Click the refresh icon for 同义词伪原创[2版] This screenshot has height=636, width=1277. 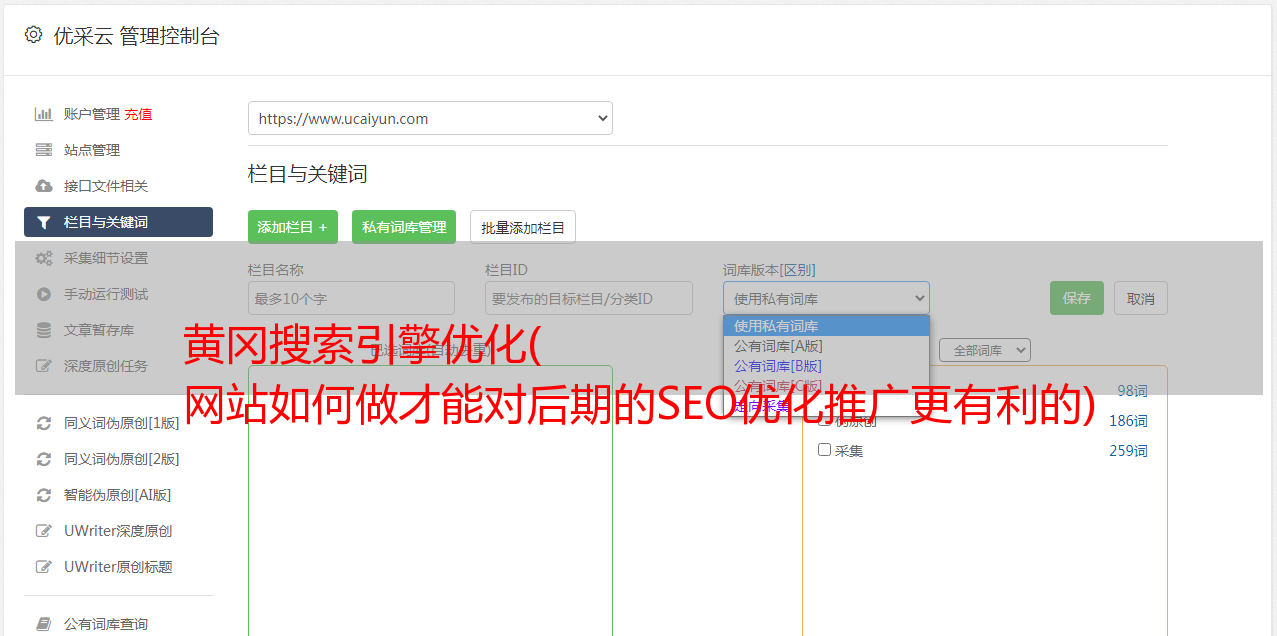tap(43, 459)
